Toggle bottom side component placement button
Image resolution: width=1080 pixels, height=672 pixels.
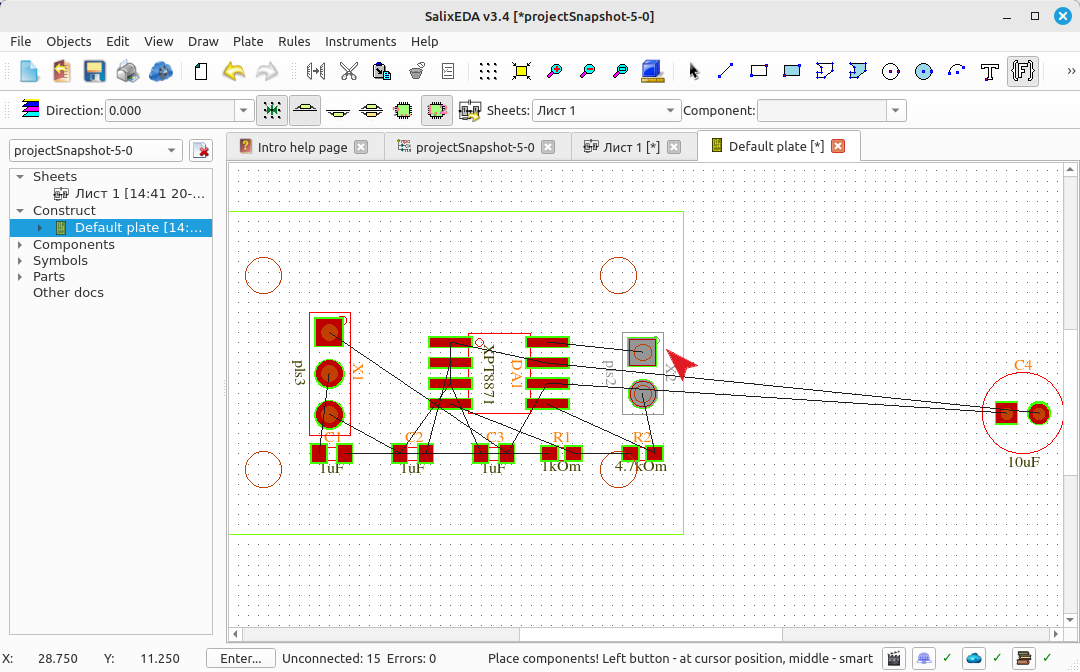(x=338, y=110)
